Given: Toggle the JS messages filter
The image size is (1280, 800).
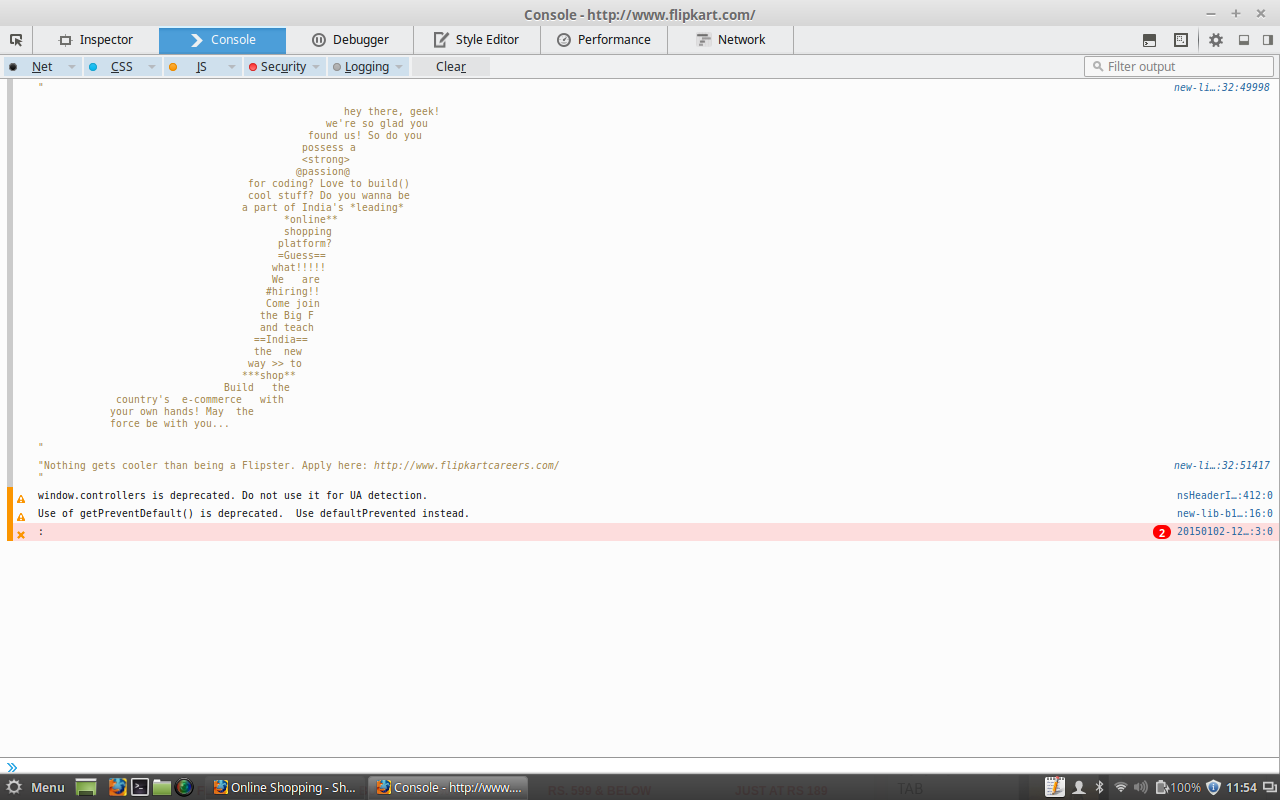Looking at the screenshot, I should pyautogui.click(x=193, y=66).
